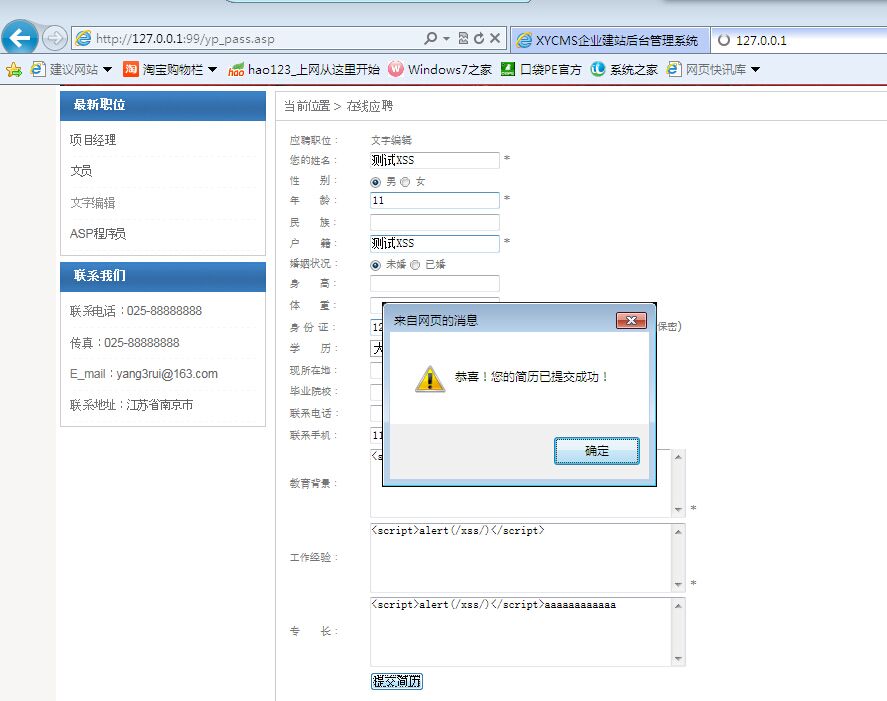Click the 身高 input field
Image resolution: width=887 pixels, height=701 pixels.
pos(434,283)
